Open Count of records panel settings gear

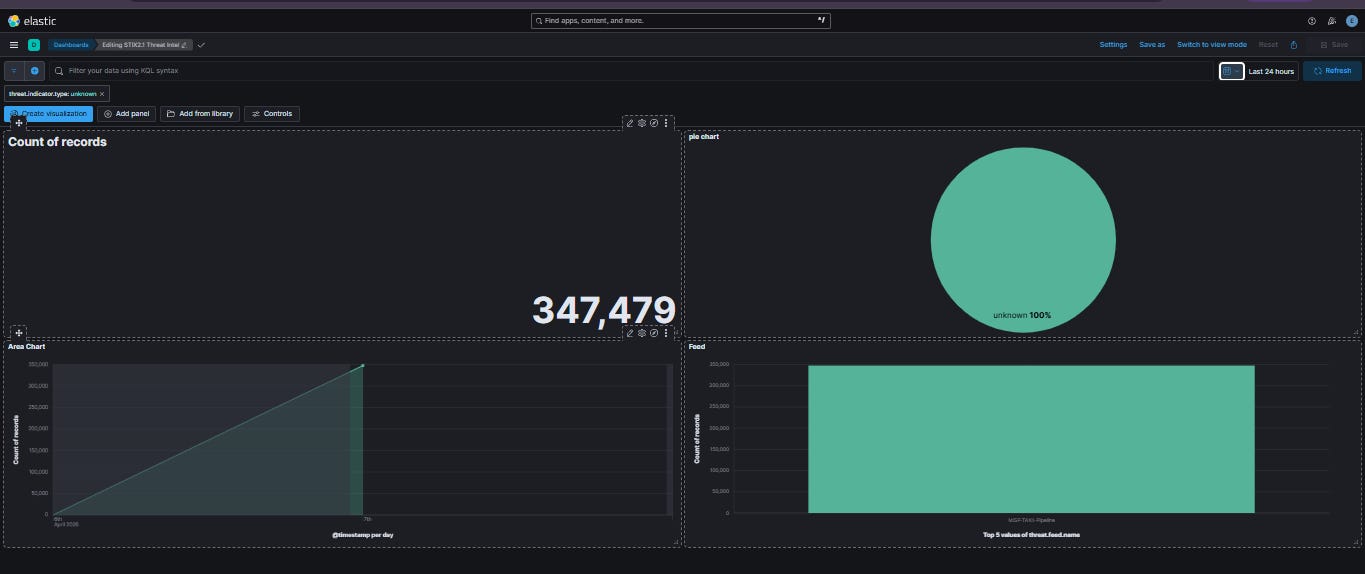642,123
